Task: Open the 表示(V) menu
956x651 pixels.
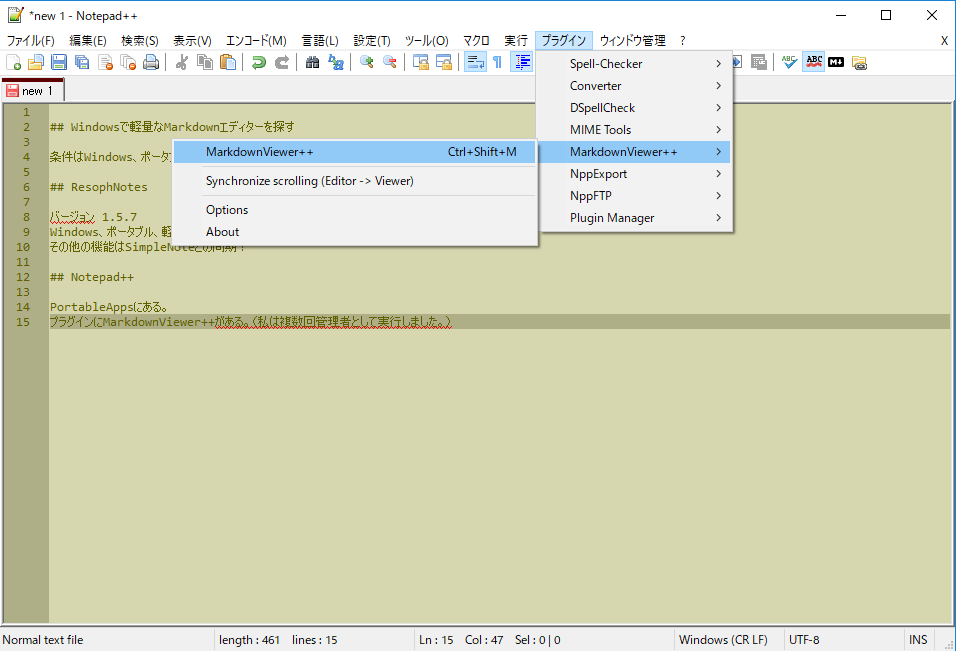Action: [192, 40]
